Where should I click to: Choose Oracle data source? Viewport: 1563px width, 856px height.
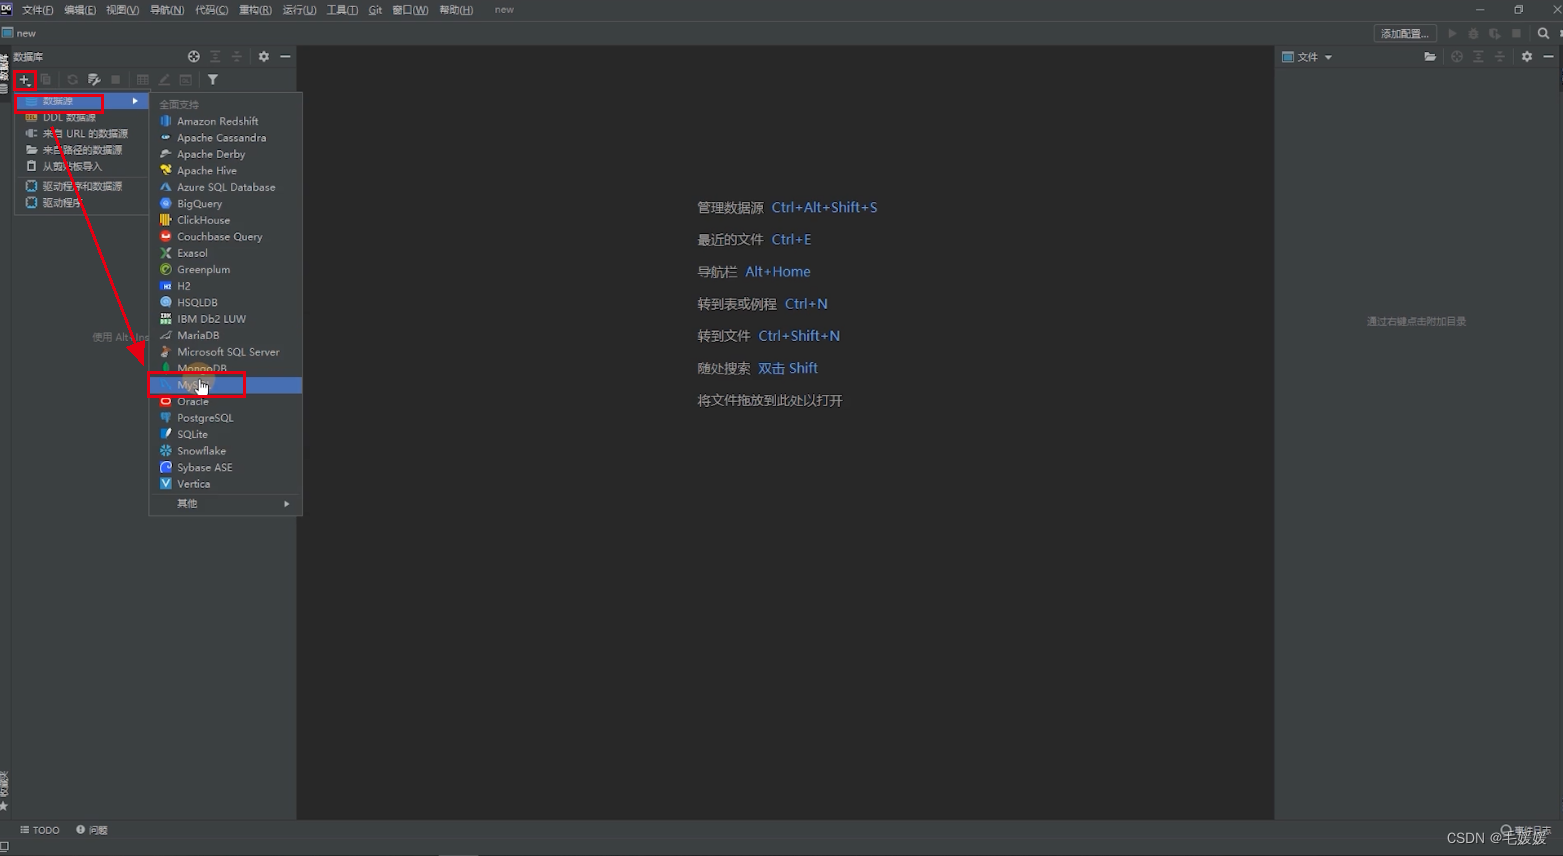(226, 402)
